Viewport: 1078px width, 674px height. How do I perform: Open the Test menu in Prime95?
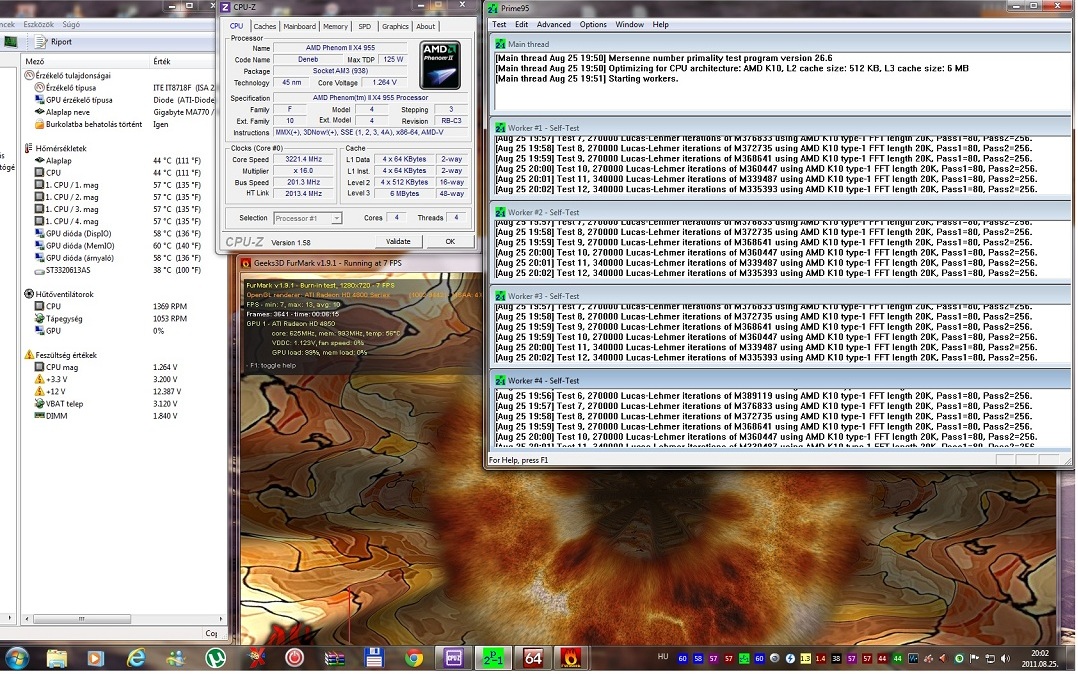[x=499, y=24]
